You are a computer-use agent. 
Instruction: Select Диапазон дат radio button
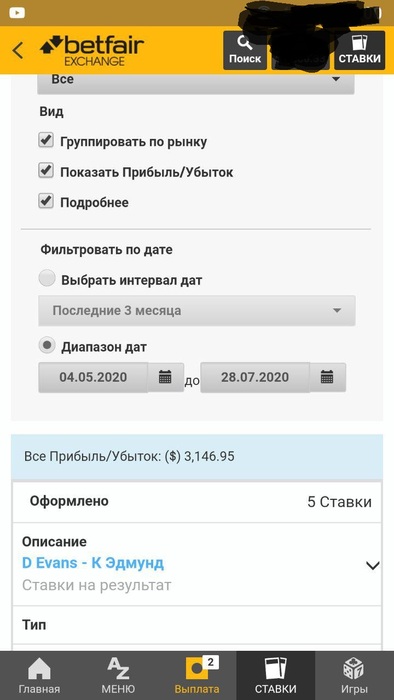[47, 346]
